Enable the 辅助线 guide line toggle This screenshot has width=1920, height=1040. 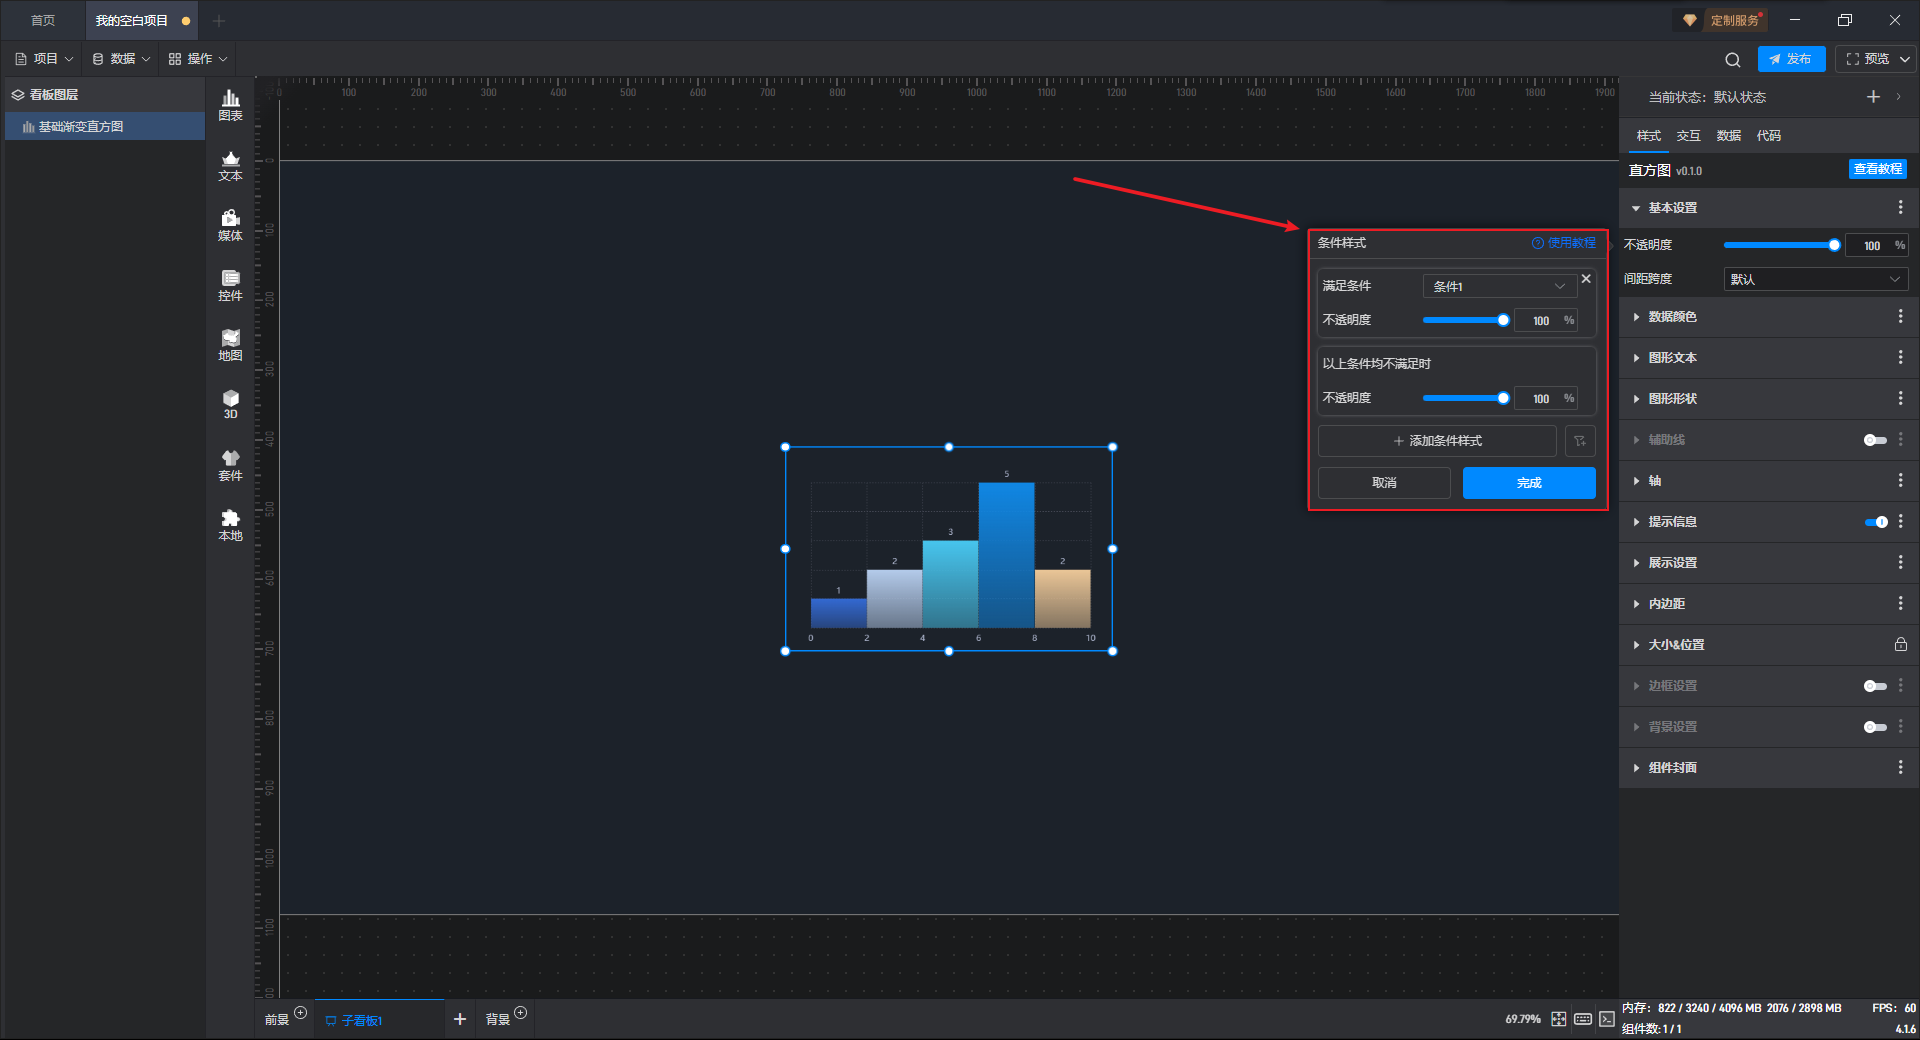pyautogui.click(x=1874, y=440)
